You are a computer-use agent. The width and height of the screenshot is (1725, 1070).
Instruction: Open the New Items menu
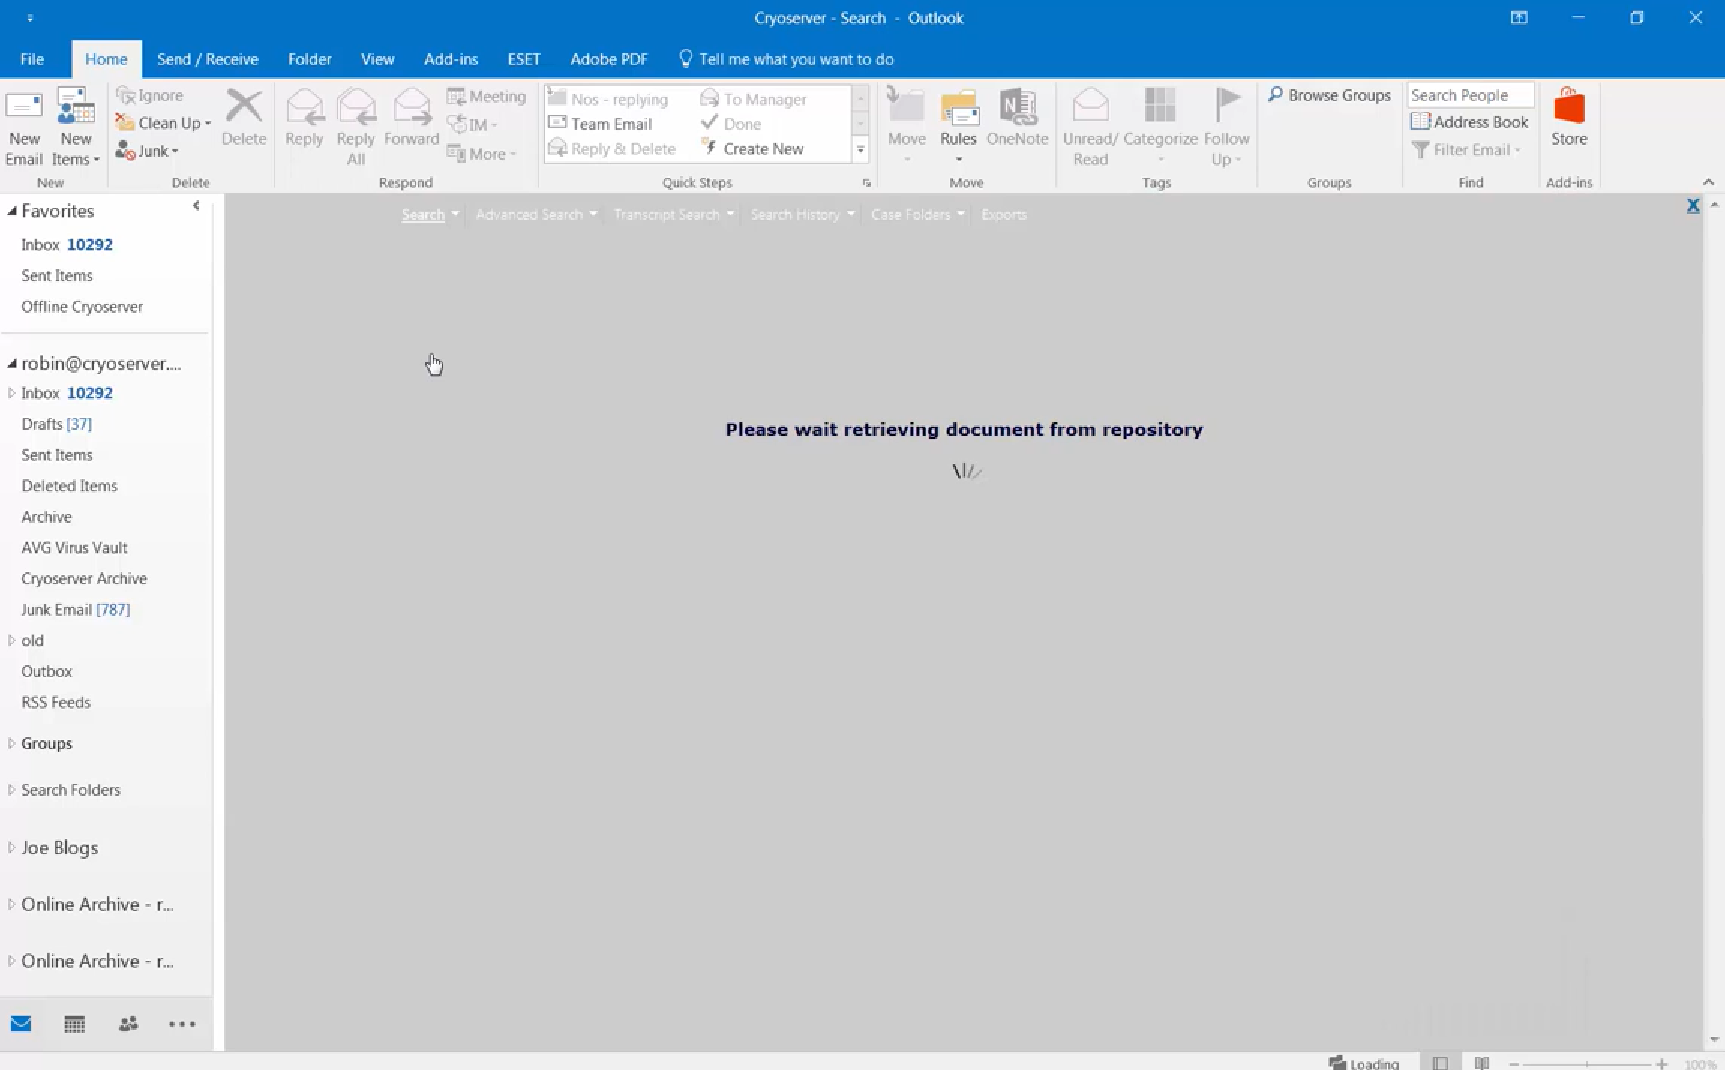pos(76,128)
